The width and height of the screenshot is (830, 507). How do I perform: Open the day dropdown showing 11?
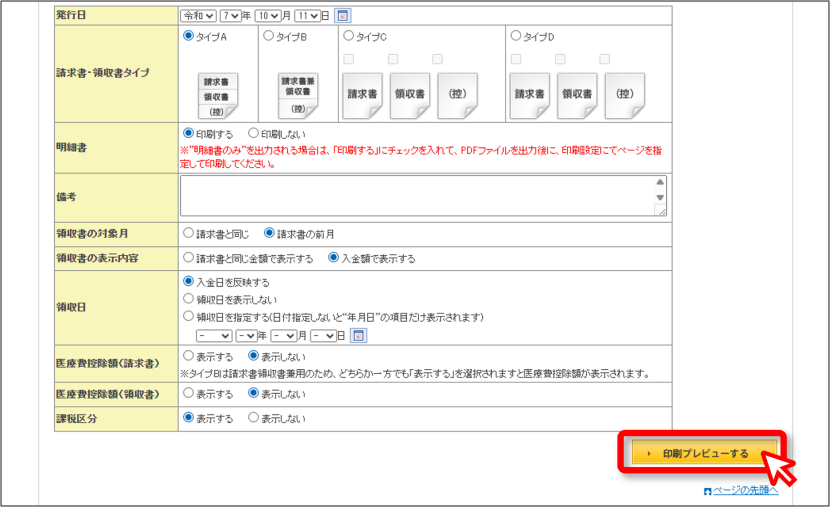pyautogui.click(x=307, y=16)
